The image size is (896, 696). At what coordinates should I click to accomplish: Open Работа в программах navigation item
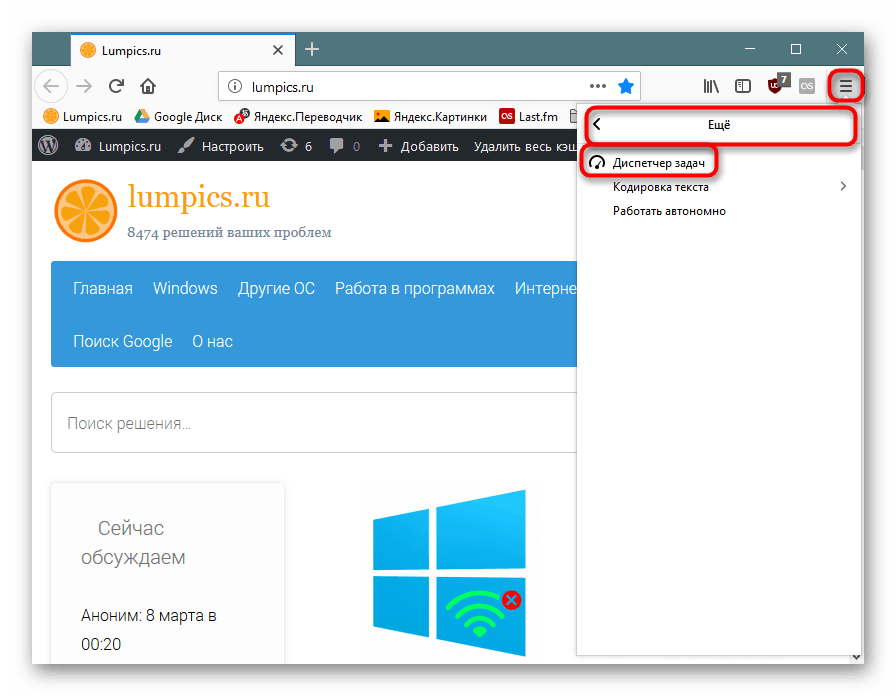(x=415, y=289)
